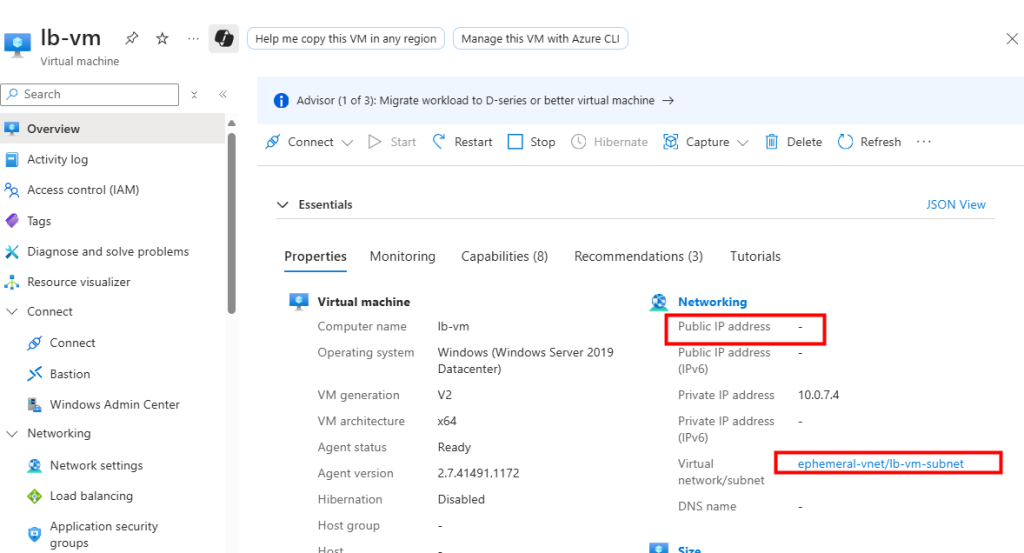Click the Delete trash can icon

point(771,142)
